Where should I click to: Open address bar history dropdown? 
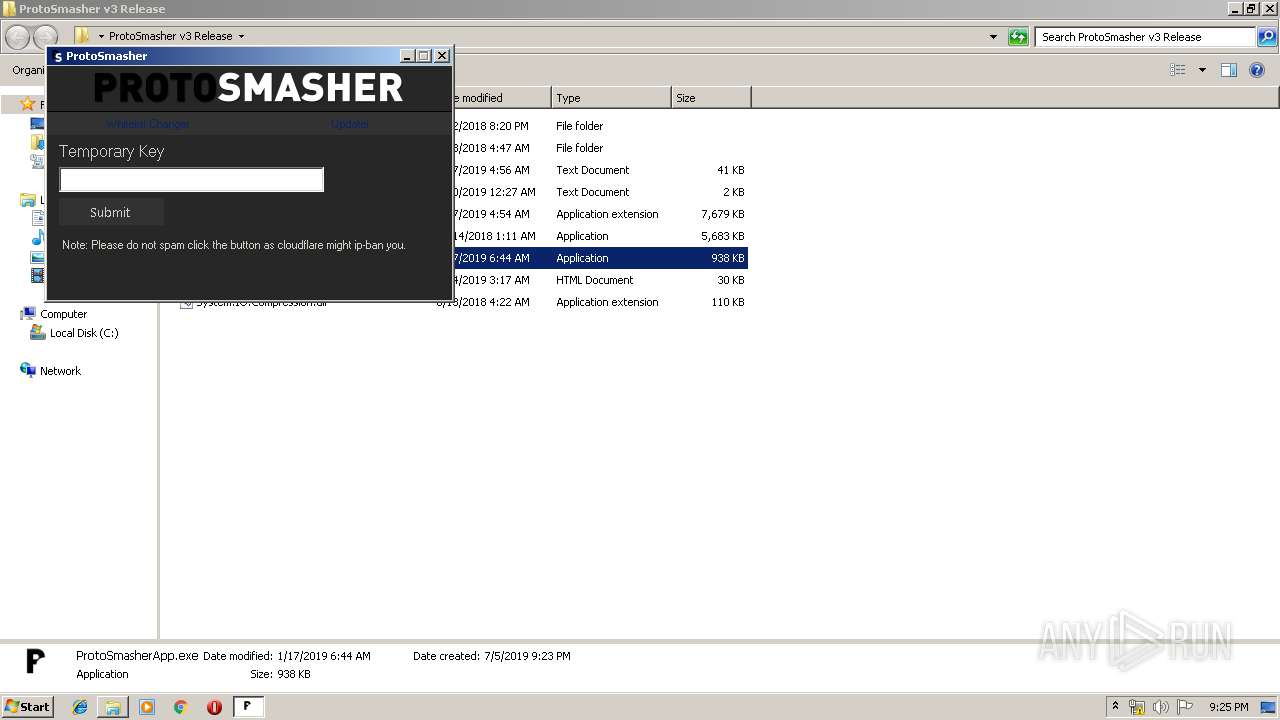[x=993, y=37]
